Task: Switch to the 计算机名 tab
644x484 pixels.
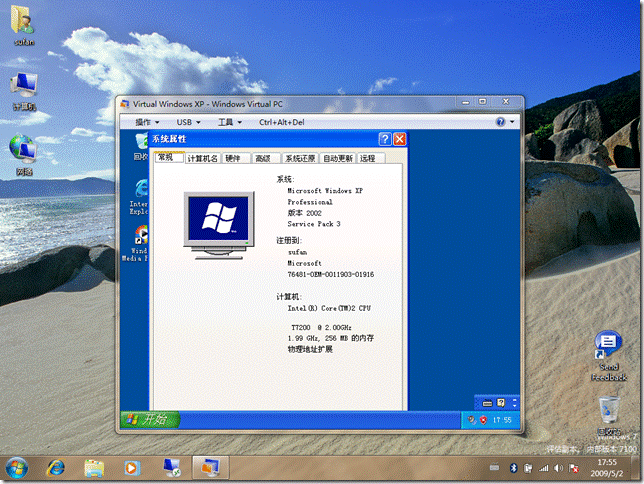Action: click(202, 159)
